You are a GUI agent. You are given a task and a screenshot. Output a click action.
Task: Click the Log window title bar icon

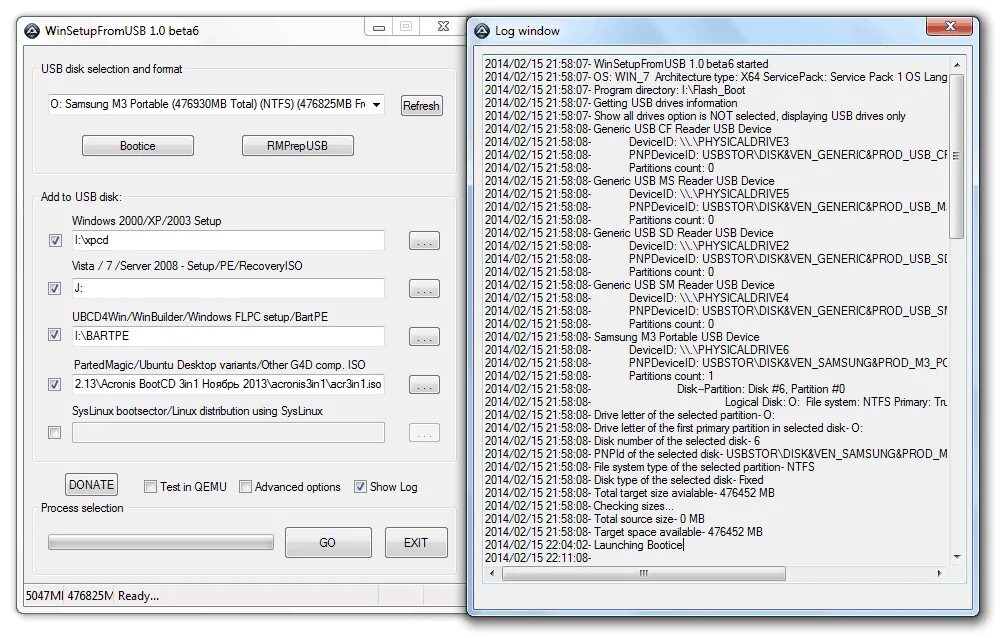482,31
